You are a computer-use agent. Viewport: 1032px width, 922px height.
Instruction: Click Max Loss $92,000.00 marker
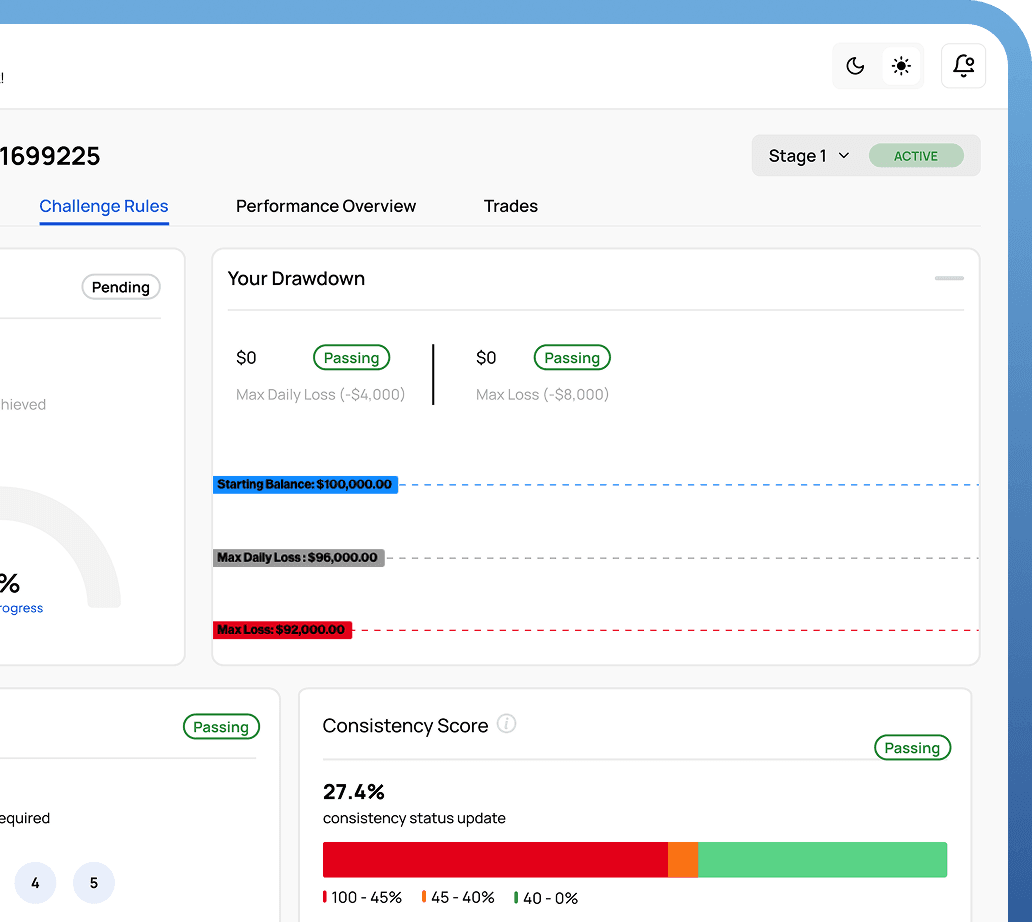coord(282,630)
